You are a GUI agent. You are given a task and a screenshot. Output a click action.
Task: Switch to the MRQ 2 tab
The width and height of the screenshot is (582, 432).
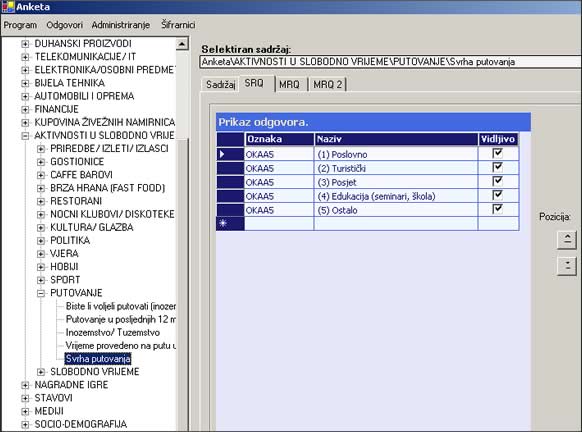tap(327, 84)
